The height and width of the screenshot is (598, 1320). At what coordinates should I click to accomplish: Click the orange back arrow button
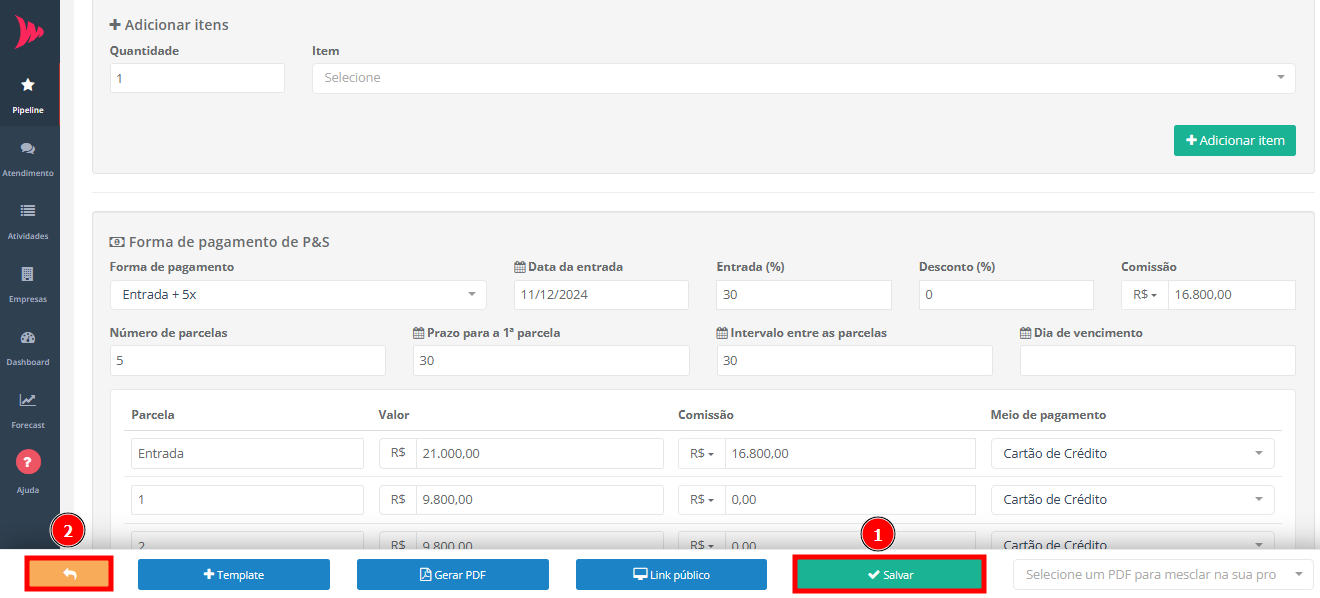tap(69, 574)
